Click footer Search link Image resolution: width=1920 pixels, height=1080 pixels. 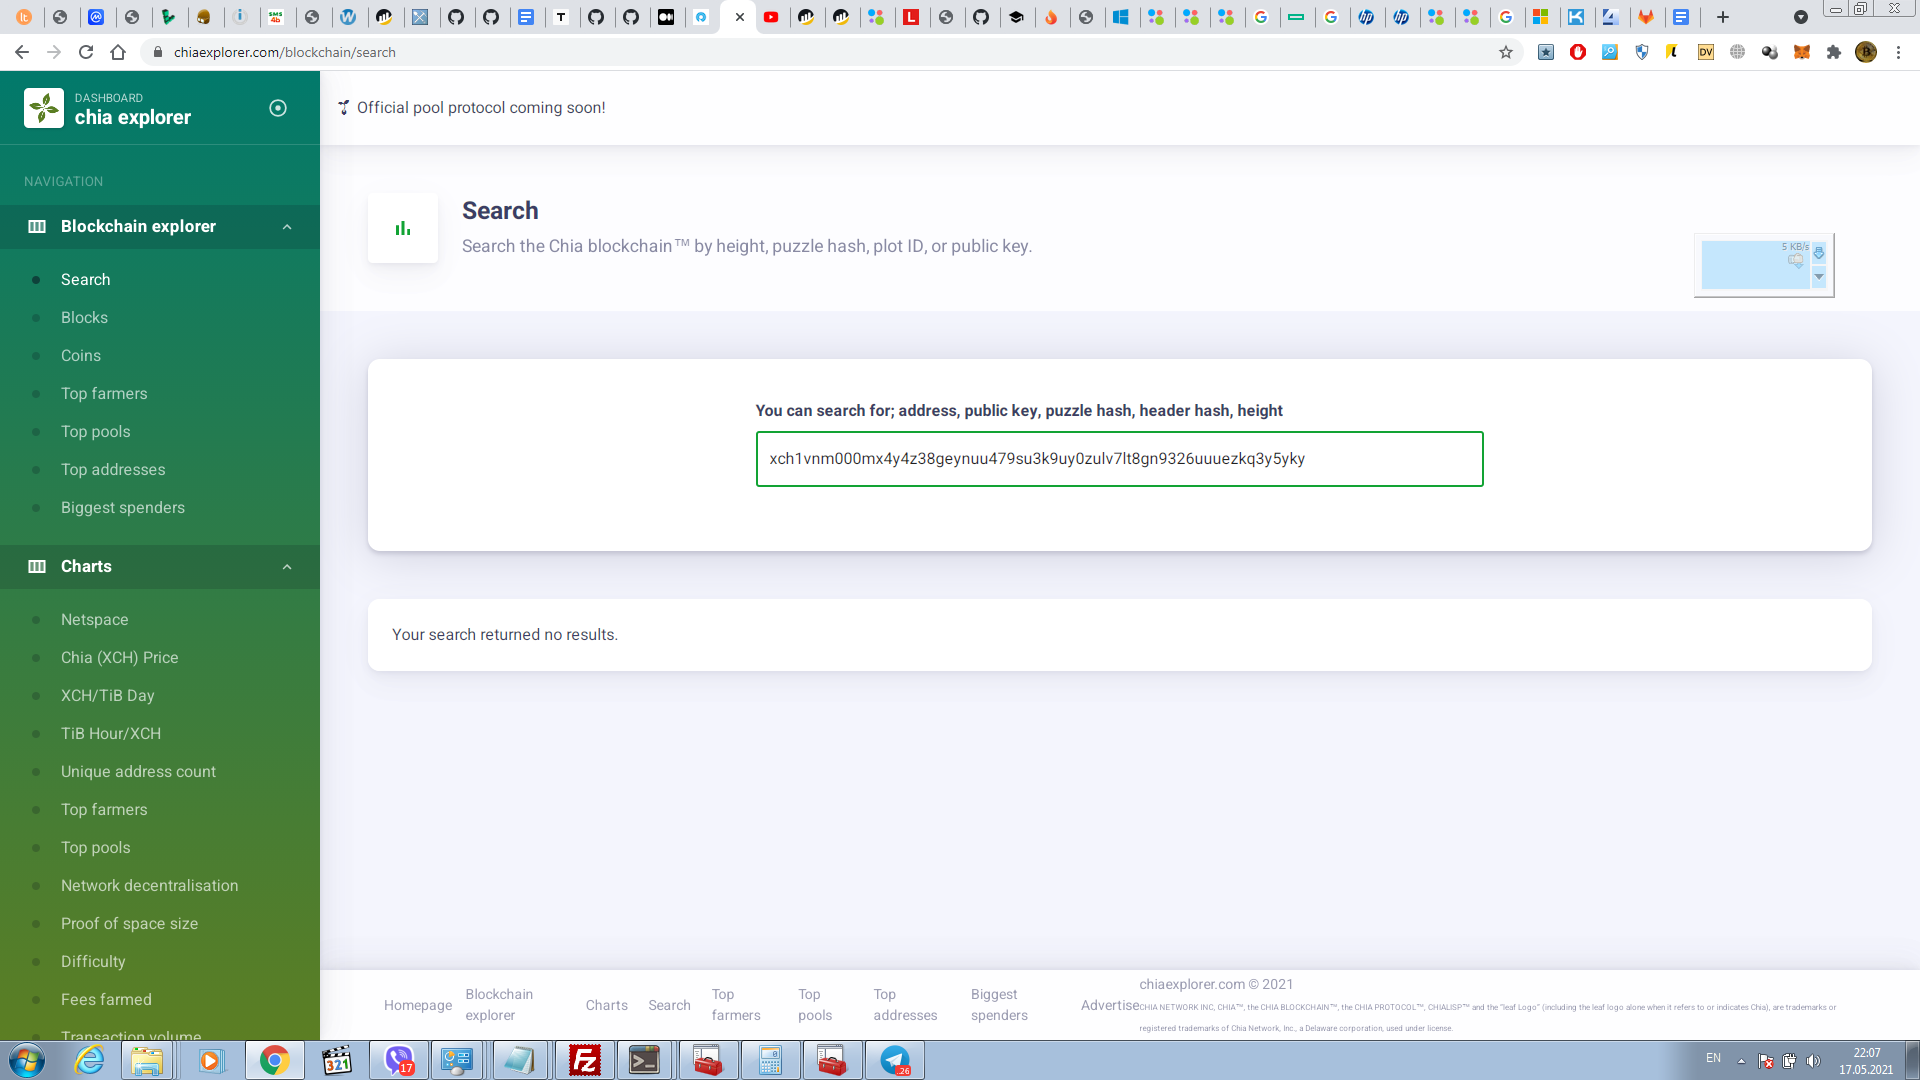point(669,1005)
